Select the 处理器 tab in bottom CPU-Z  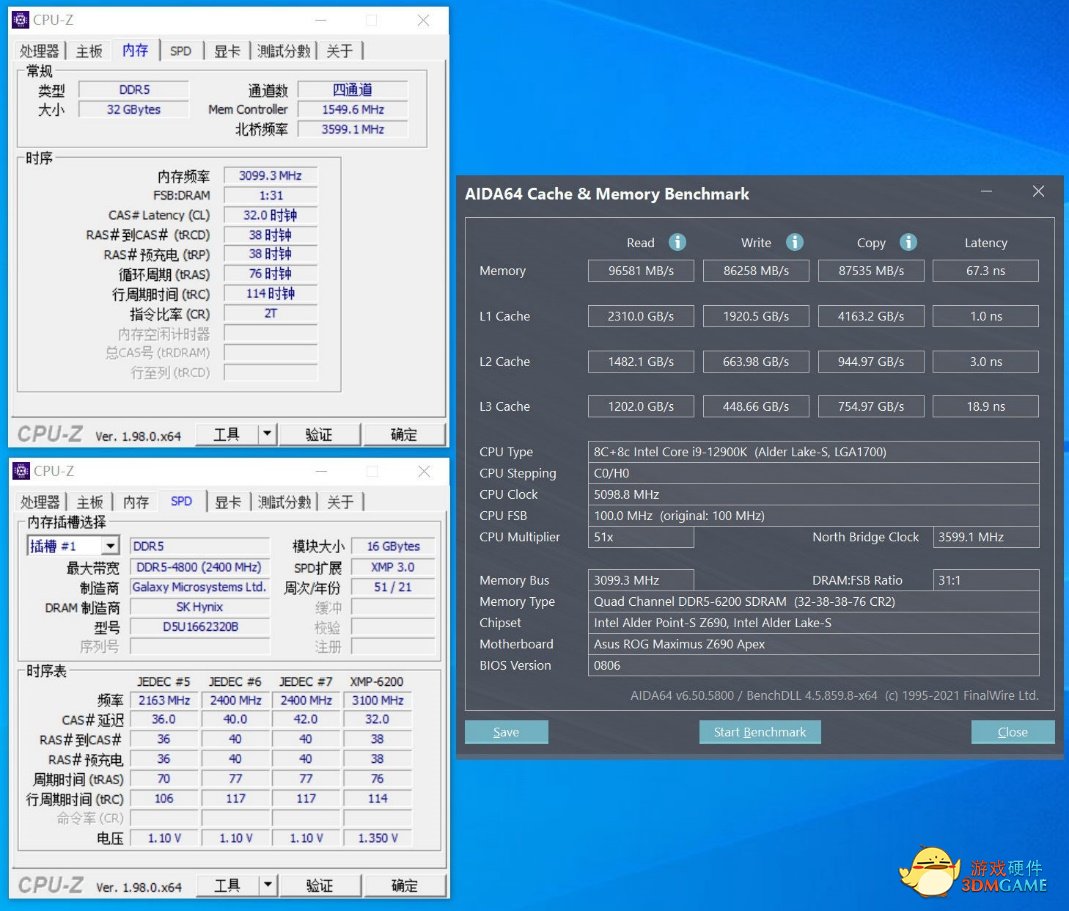pyautogui.click(x=38, y=501)
